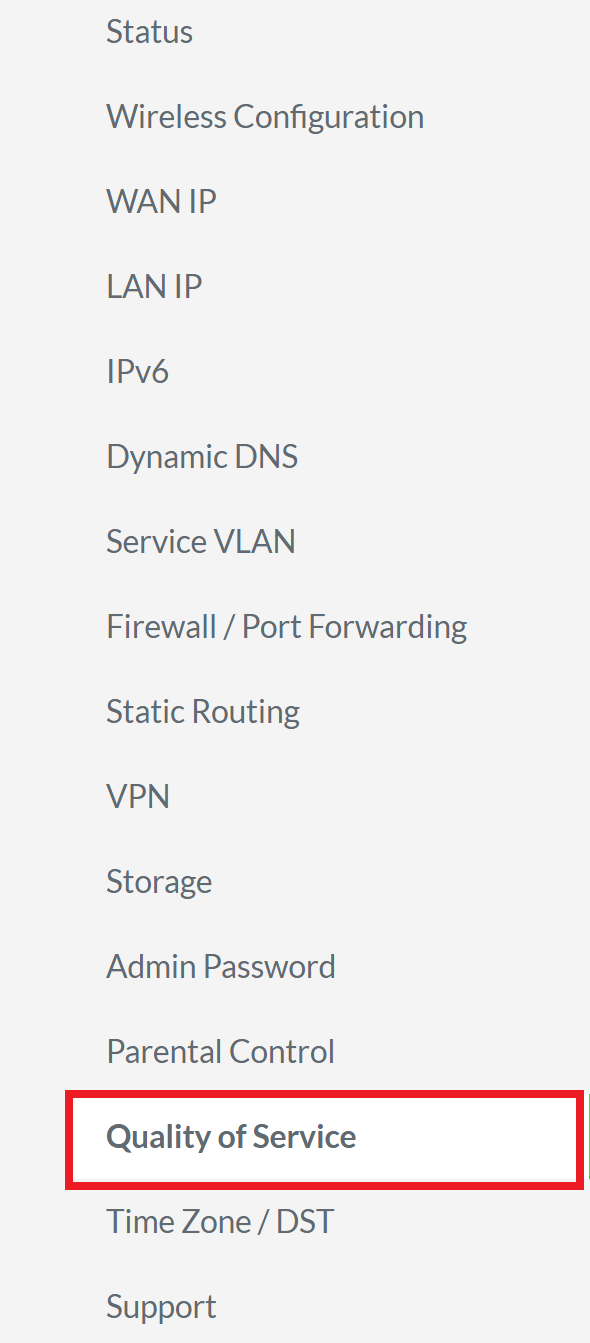The height and width of the screenshot is (1343, 590).
Task: Select Storage from the sidebar
Action: 159,881
